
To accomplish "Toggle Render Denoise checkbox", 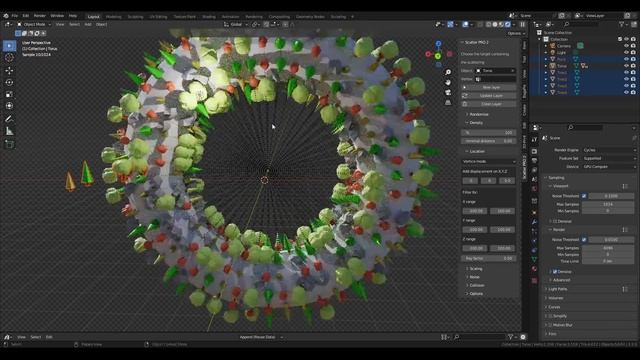I will tap(555, 272).
